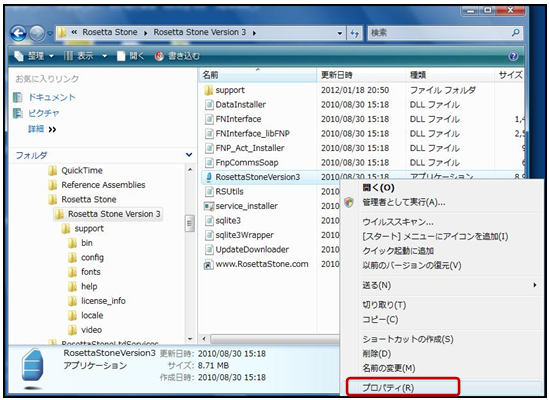Select QuickTime folder in tree
This screenshot has height=400, width=549.
pyautogui.click(x=82, y=171)
